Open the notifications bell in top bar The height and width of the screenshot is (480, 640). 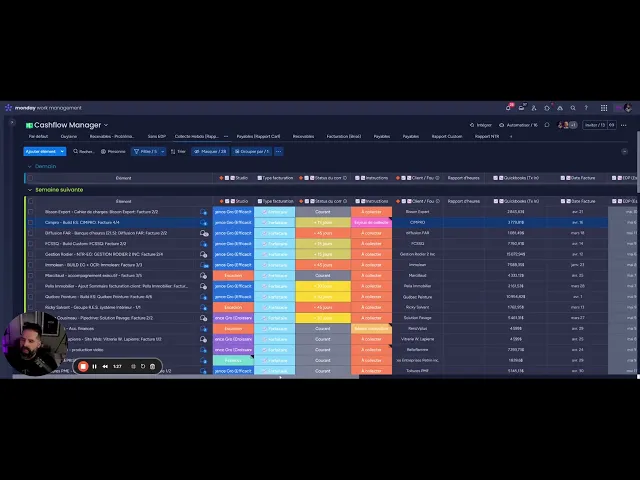coord(509,108)
